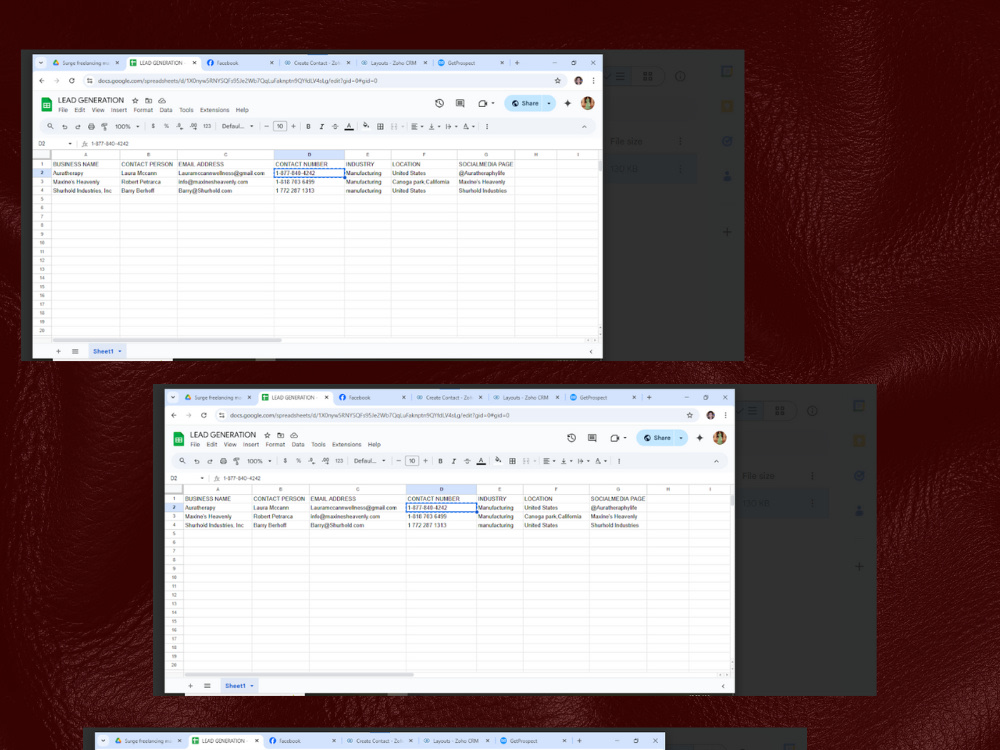This screenshot has height=750, width=1000.
Task: Toggle Italic in the upper Sheets window
Action: tap(321, 126)
